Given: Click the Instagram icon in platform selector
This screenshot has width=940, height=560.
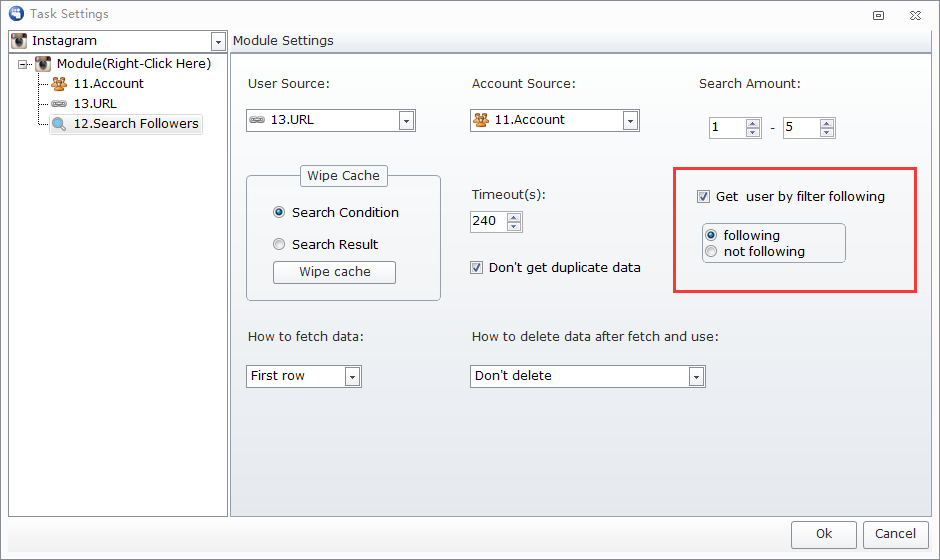Looking at the screenshot, I should (x=19, y=41).
